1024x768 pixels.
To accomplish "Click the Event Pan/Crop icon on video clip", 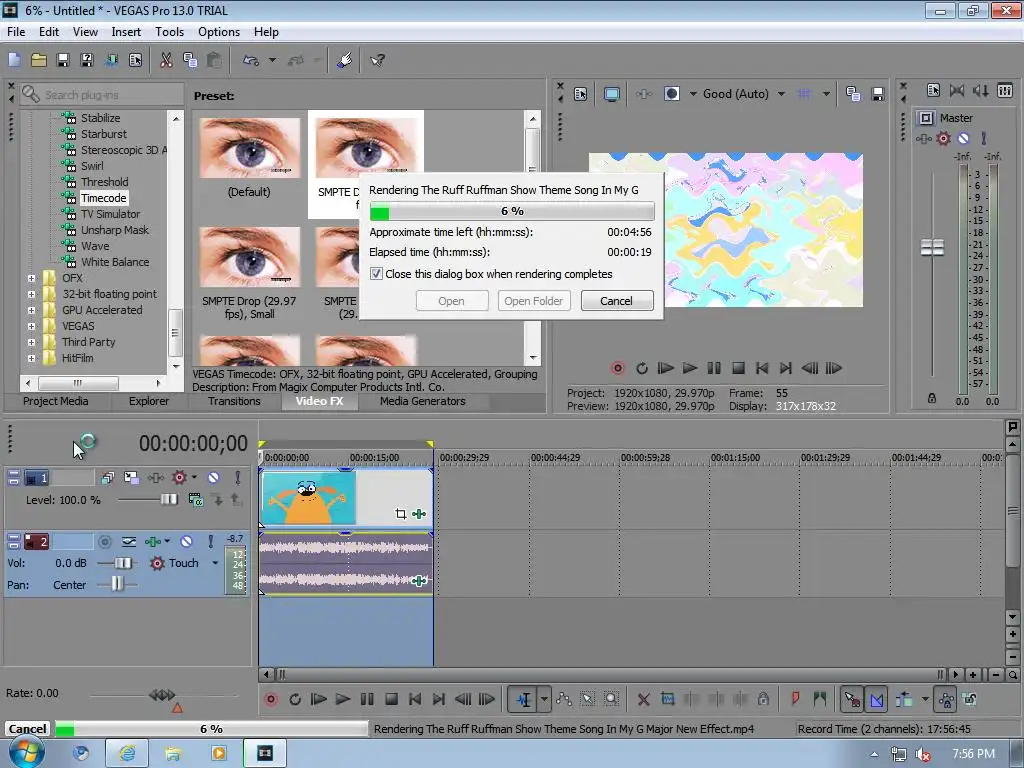I will point(400,514).
